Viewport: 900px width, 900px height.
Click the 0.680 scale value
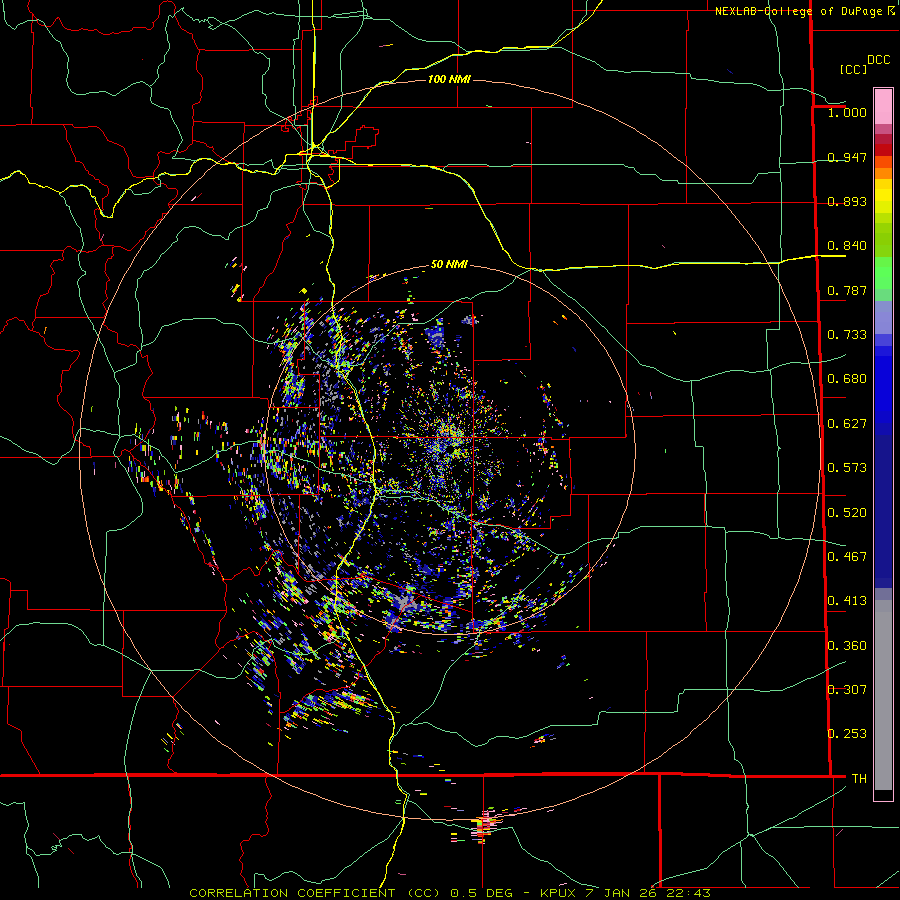847,379
